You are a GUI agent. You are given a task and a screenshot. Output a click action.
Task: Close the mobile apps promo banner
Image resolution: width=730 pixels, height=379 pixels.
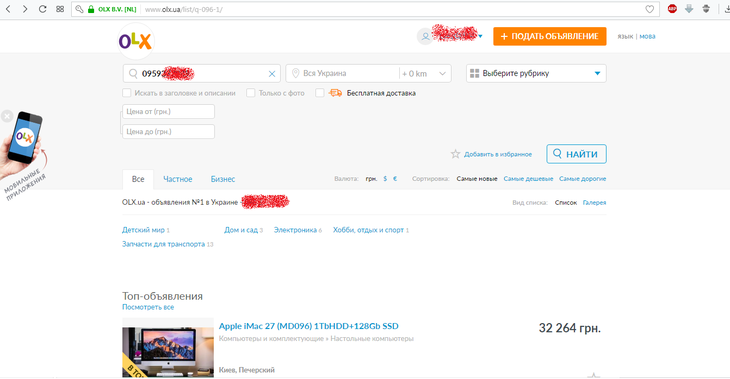click(x=7, y=116)
